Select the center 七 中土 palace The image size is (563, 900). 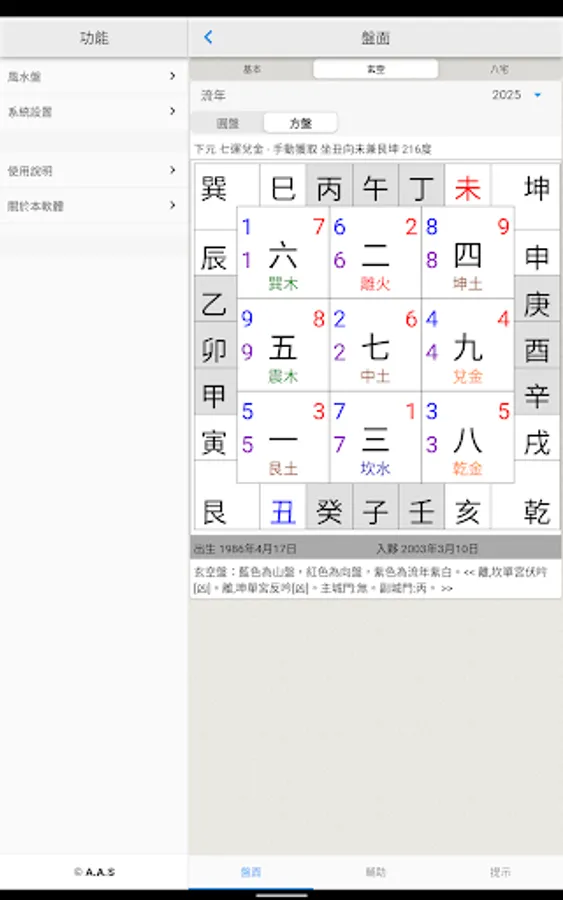375,345
